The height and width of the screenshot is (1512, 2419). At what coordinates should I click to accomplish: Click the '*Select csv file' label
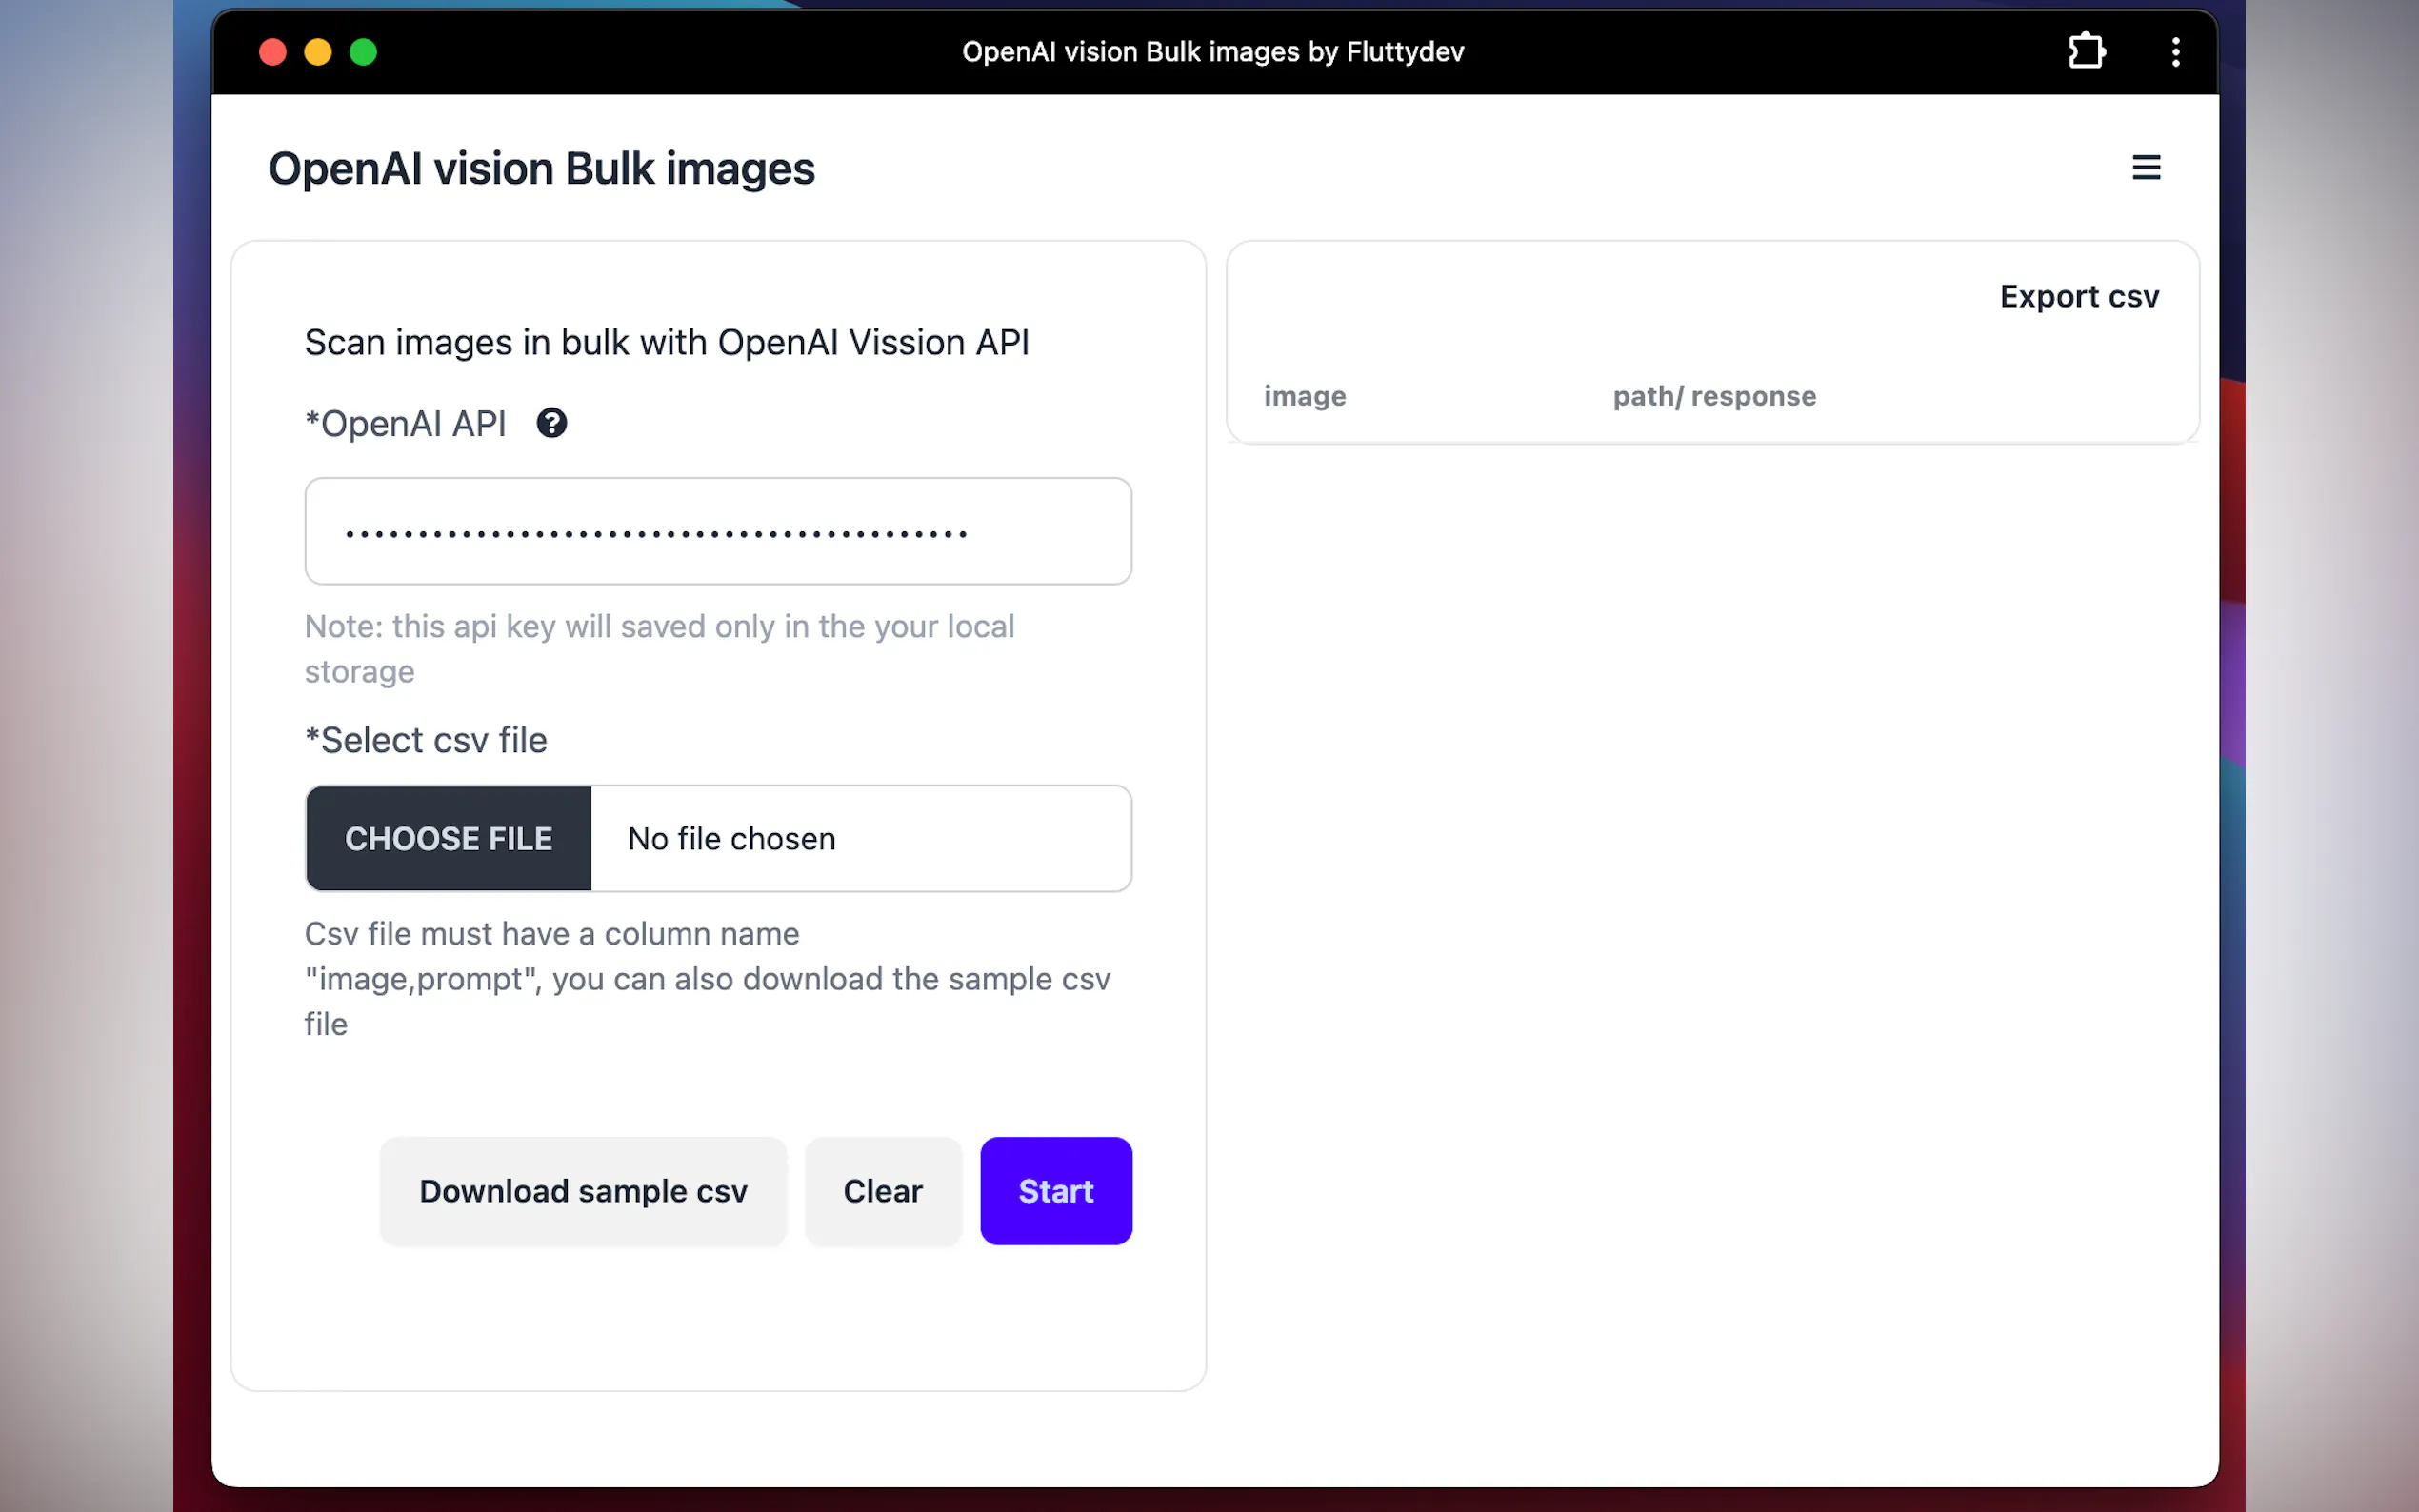coord(426,740)
